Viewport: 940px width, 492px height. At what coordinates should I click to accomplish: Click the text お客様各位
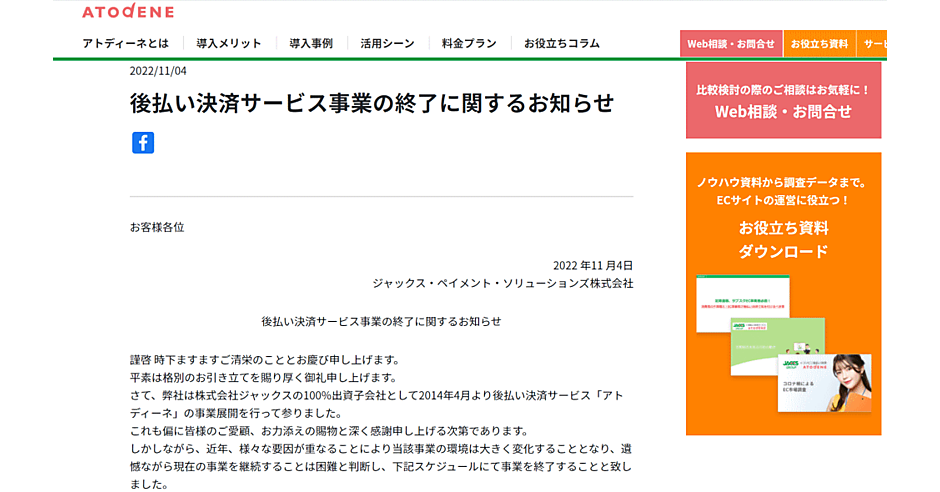coord(157,227)
